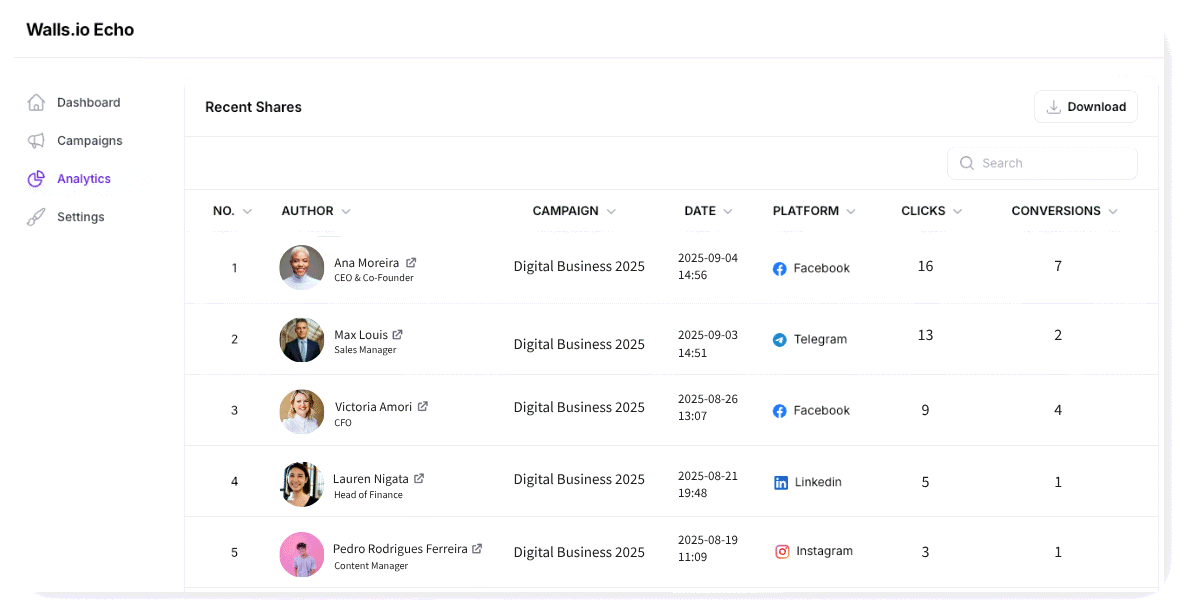Click the Telegram icon in Max Louis's row

click(780, 340)
